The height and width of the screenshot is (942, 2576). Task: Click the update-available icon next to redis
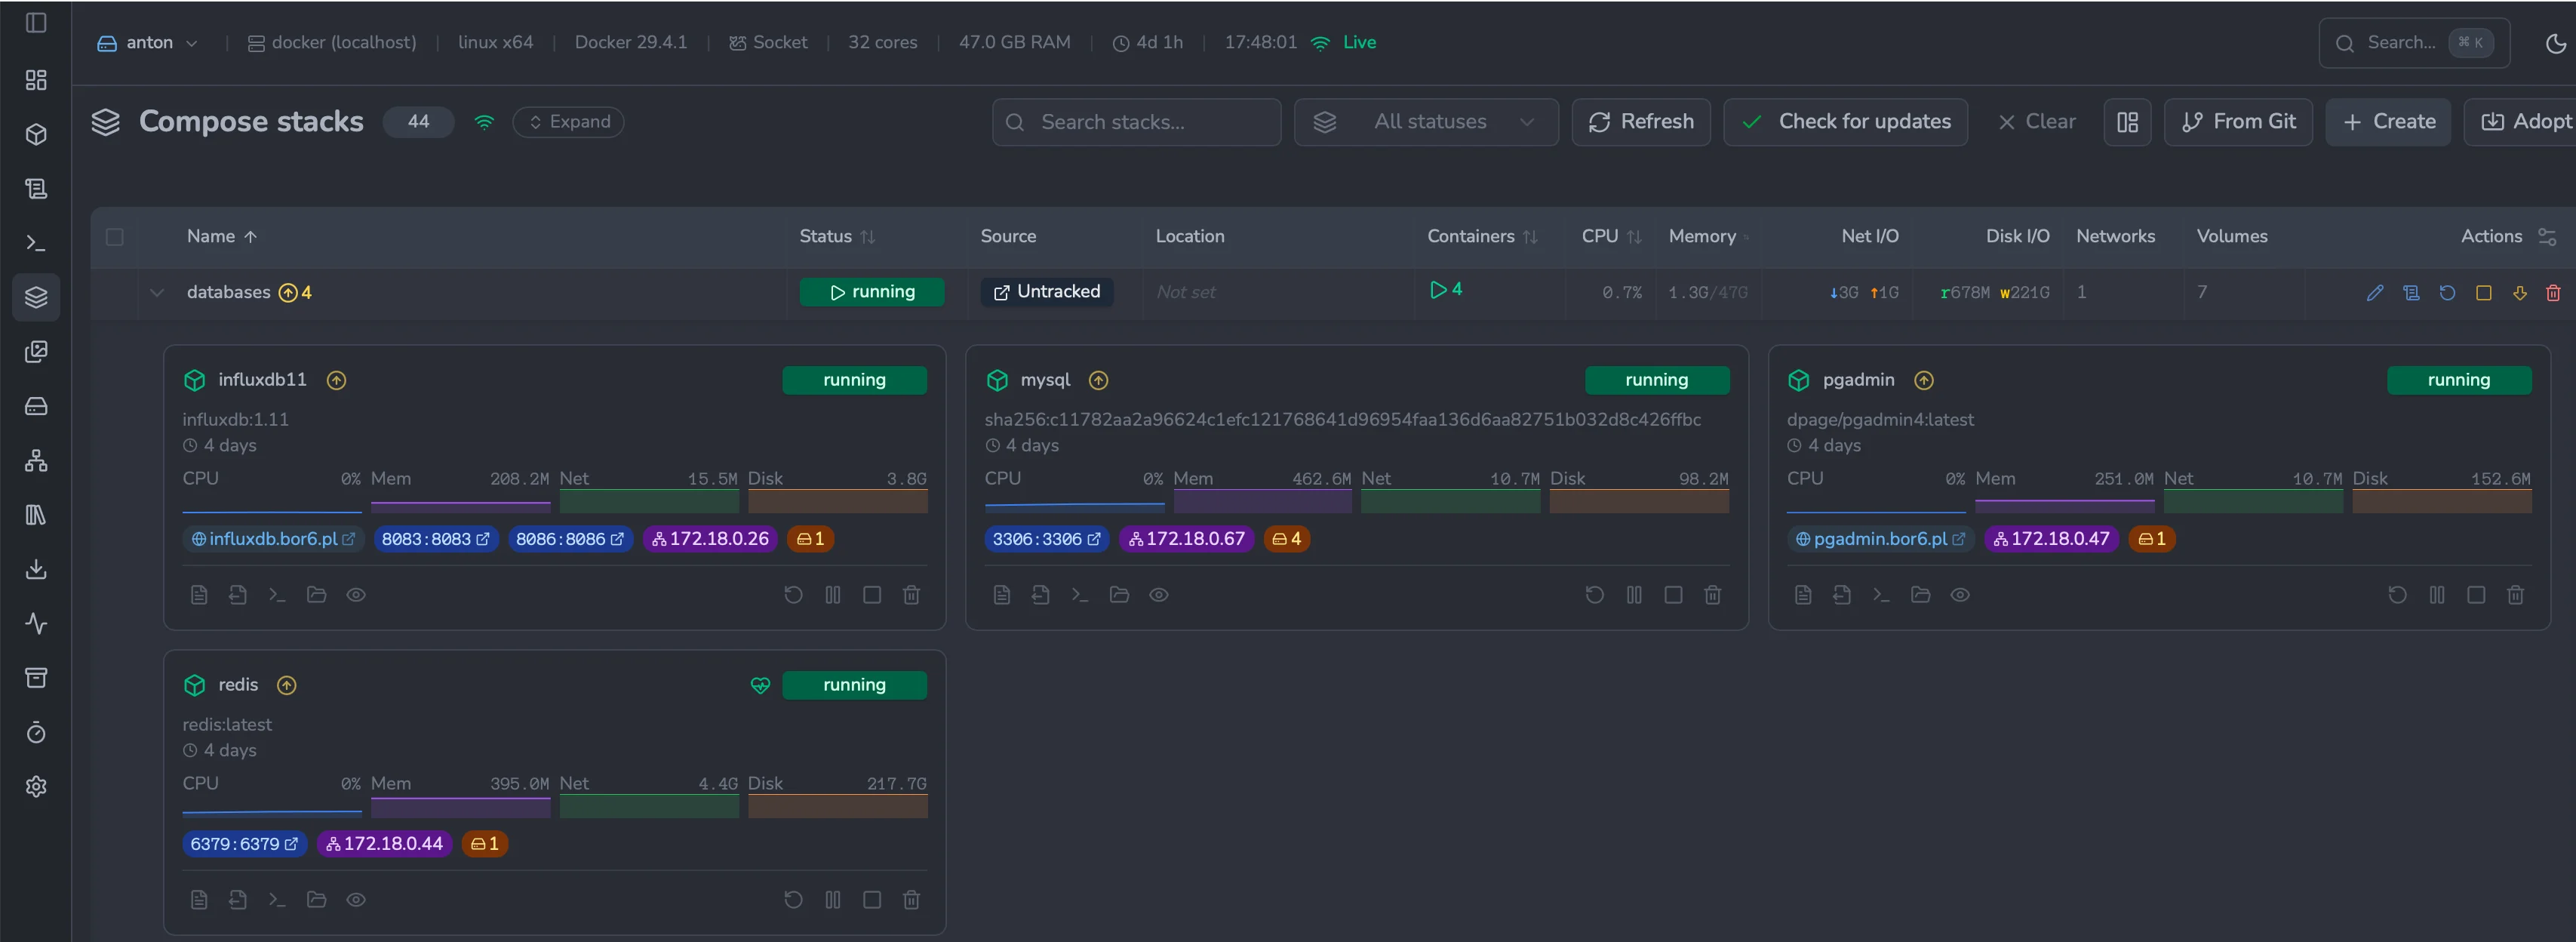(x=287, y=685)
